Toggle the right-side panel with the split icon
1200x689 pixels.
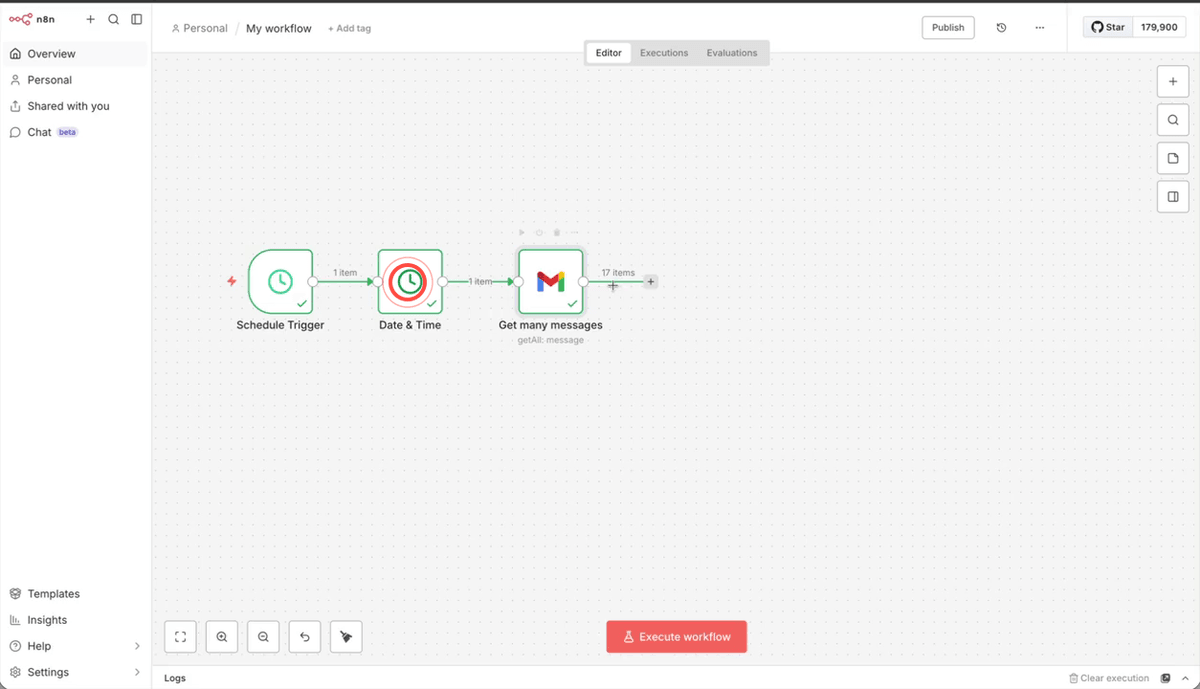tap(1172, 196)
